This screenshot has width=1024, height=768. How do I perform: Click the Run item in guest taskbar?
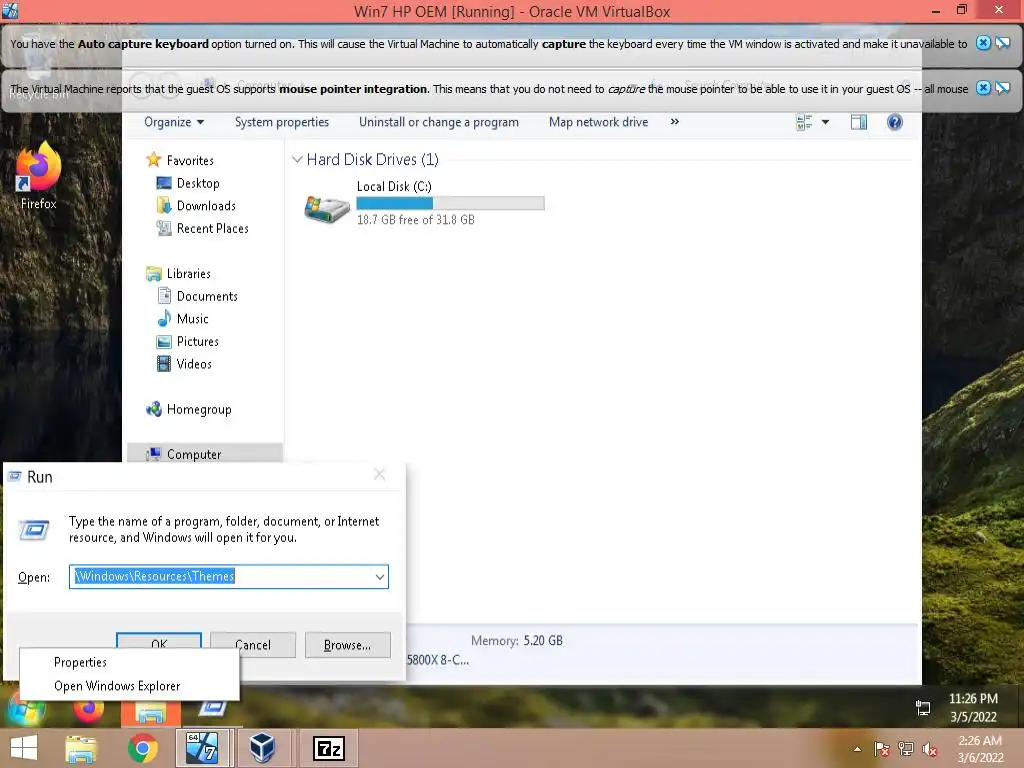(x=213, y=709)
